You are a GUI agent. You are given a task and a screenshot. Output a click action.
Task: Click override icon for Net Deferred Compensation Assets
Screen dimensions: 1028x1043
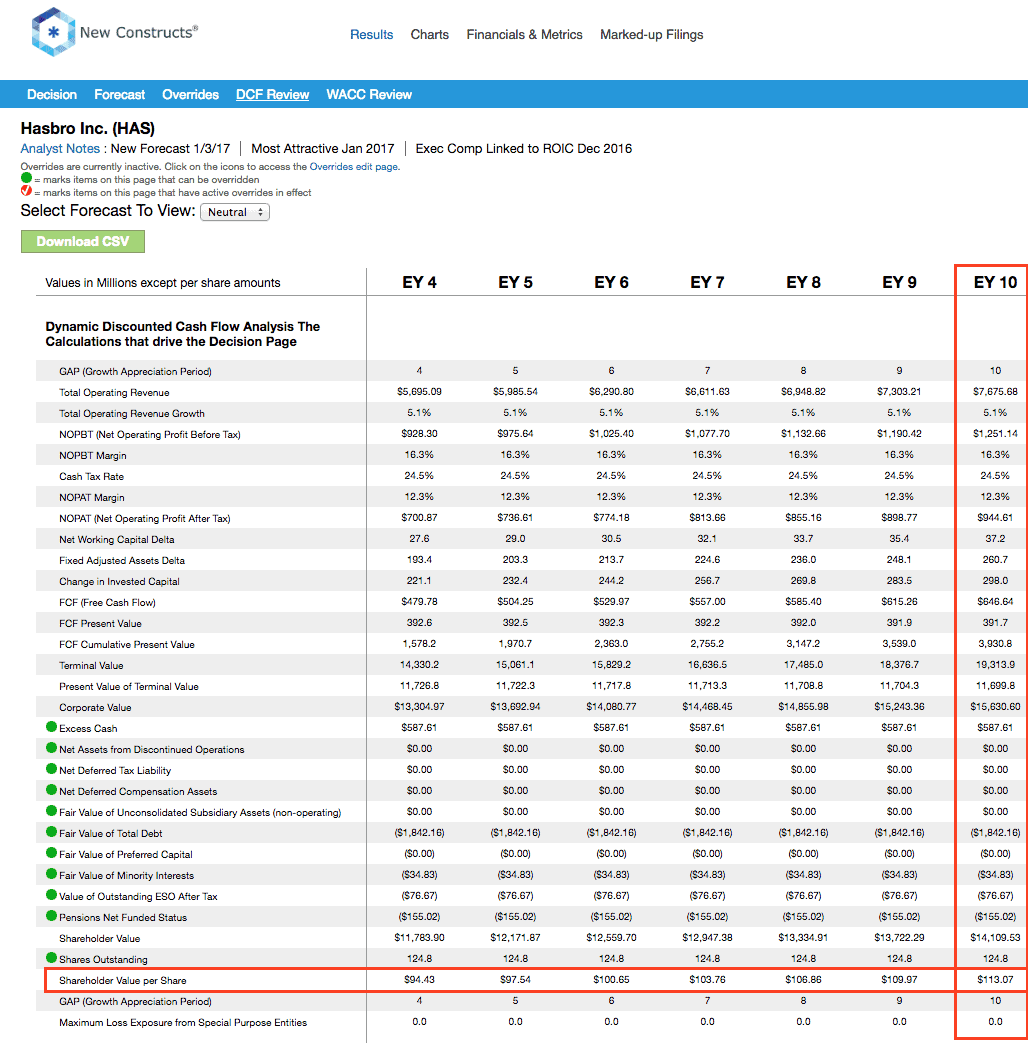tap(51, 790)
